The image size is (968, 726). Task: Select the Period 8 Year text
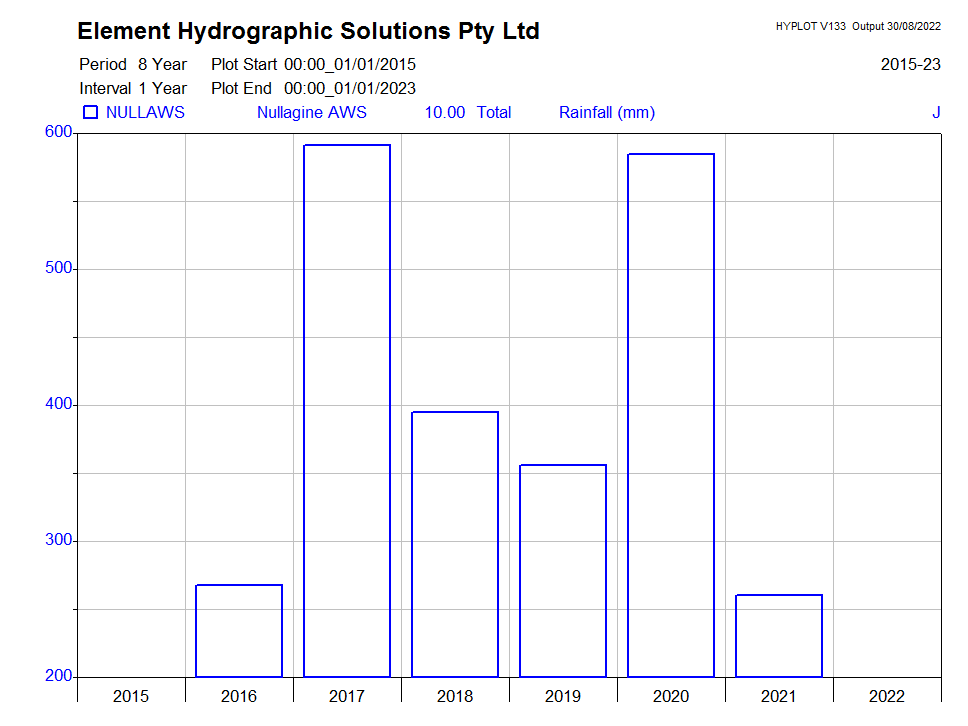(x=133, y=65)
